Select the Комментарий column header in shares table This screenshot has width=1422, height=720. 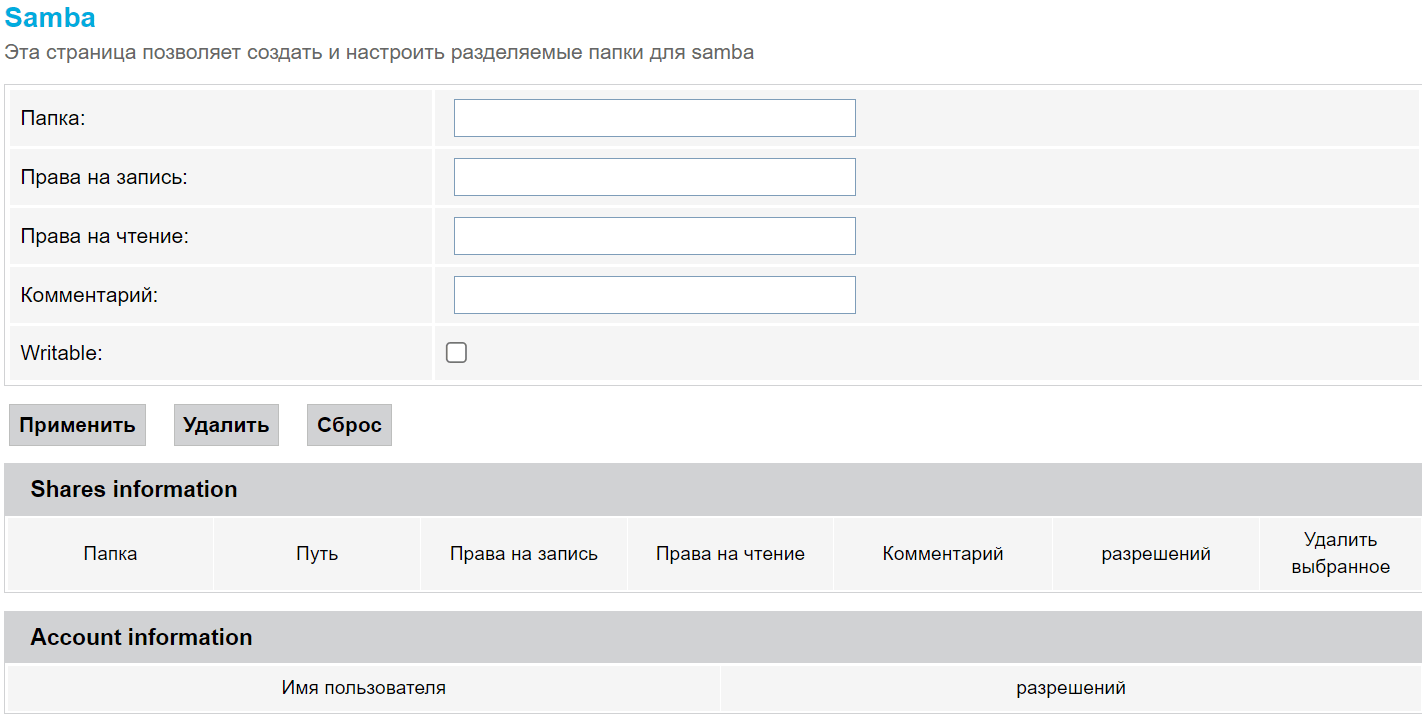click(x=943, y=554)
